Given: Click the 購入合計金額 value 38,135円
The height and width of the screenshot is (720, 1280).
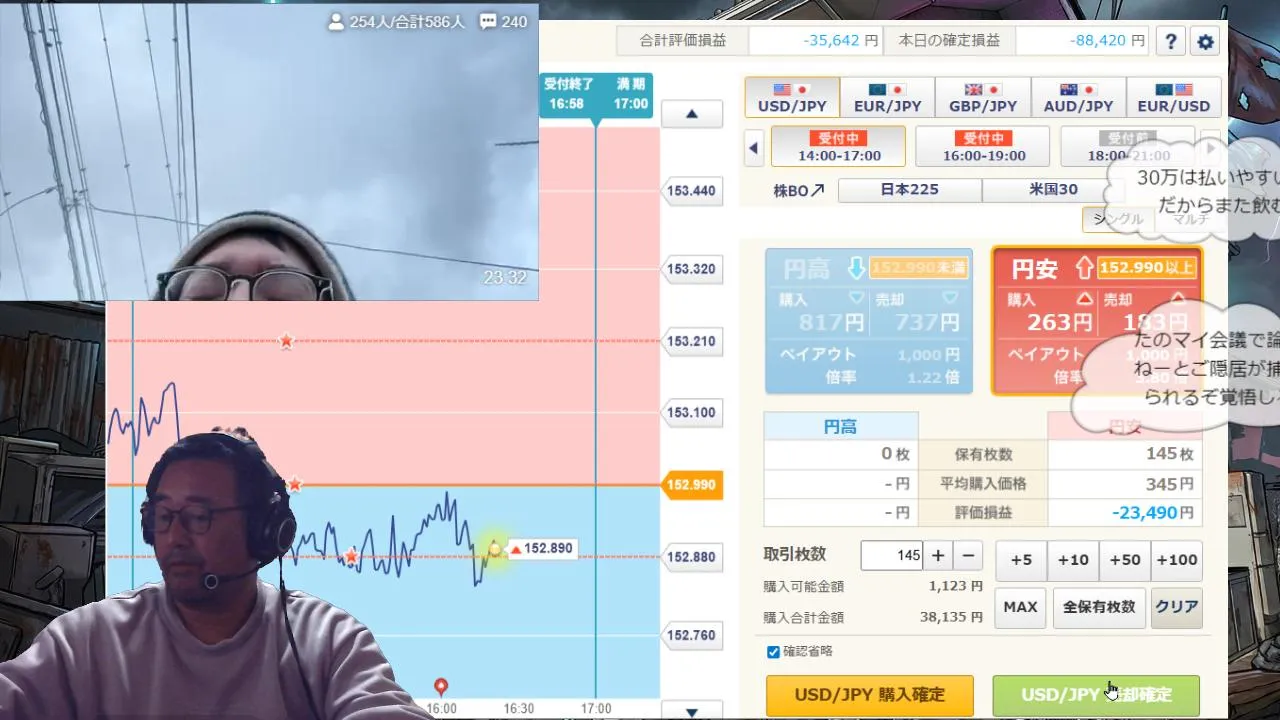Looking at the screenshot, I should pyautogui.click(x=951, y=617).
